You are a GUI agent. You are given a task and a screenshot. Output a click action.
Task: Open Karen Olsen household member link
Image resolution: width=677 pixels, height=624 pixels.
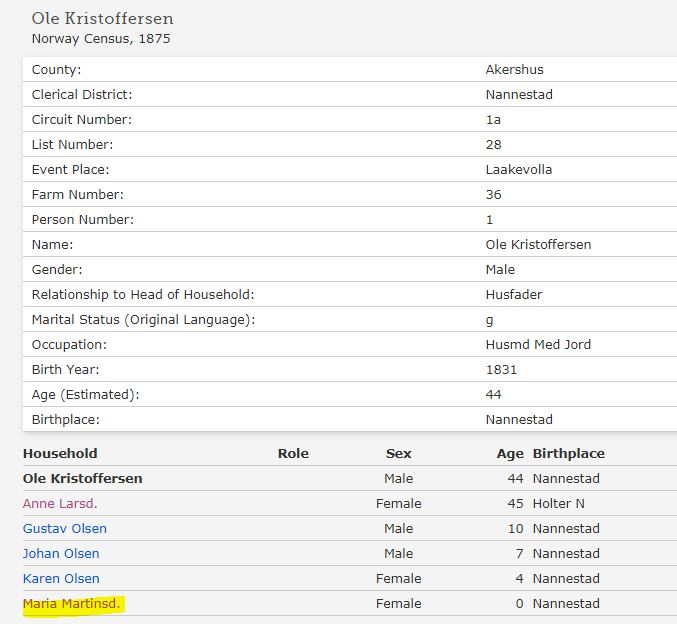click(61, 579)
